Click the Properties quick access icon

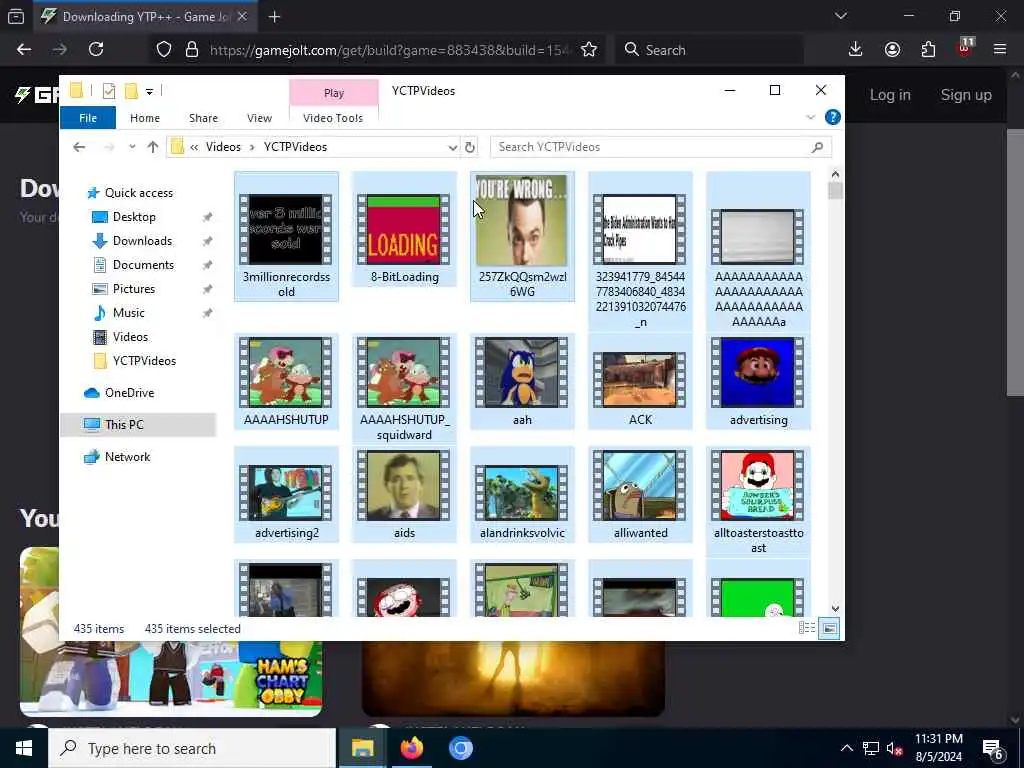(x=109, y=91)
